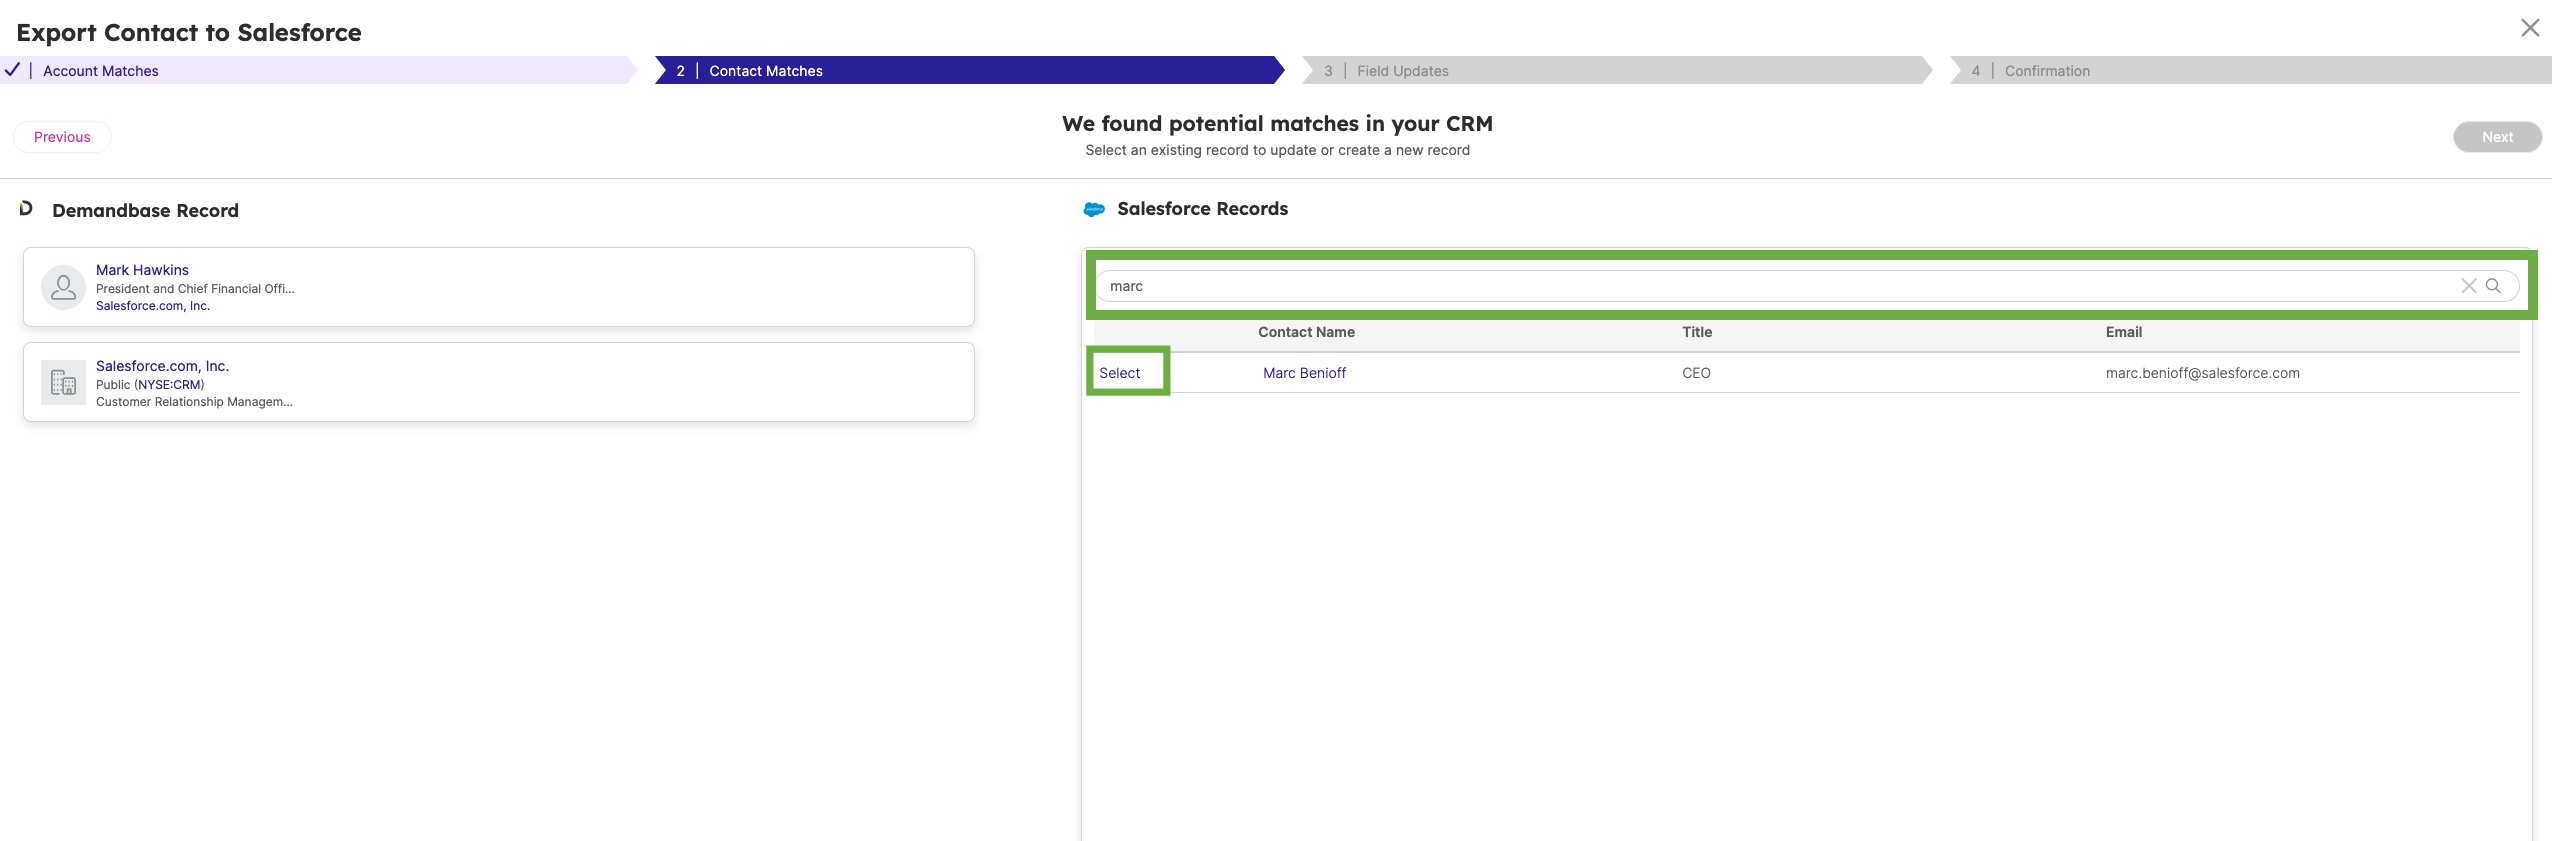Clear the search field with the X icon

2469,286
